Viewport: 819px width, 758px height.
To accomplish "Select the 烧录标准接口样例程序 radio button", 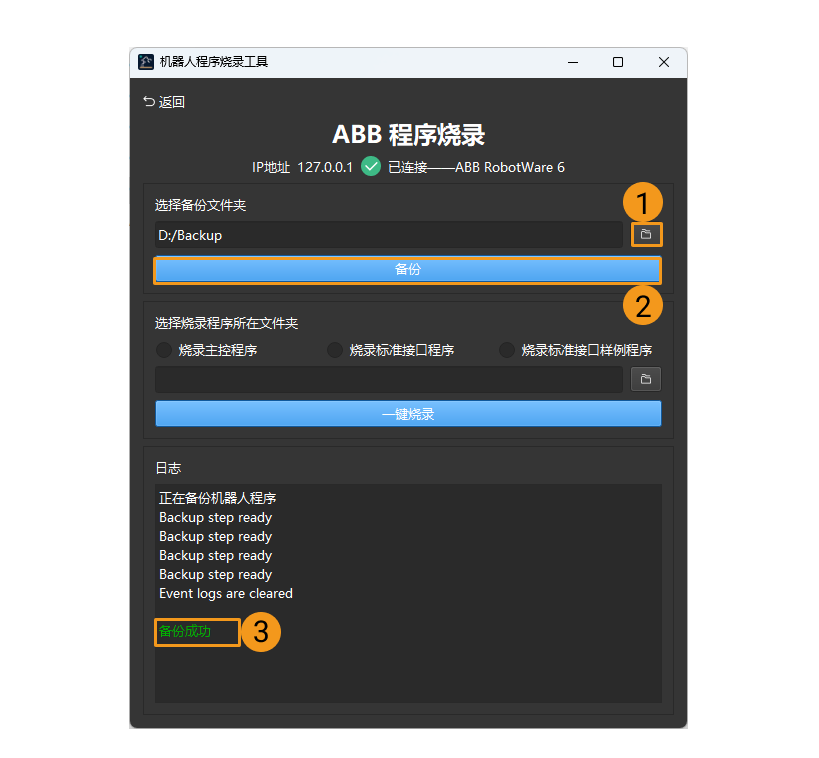I will [507, 350].
